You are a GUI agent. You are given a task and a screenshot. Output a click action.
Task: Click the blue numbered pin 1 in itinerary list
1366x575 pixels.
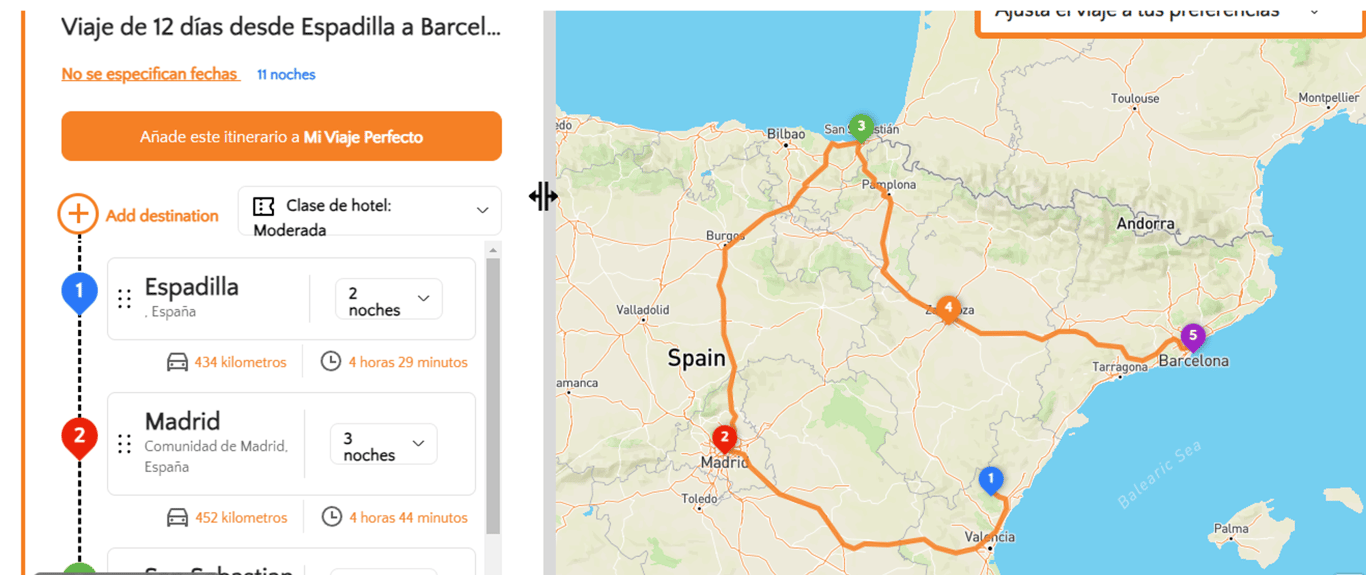click(79, 294)
